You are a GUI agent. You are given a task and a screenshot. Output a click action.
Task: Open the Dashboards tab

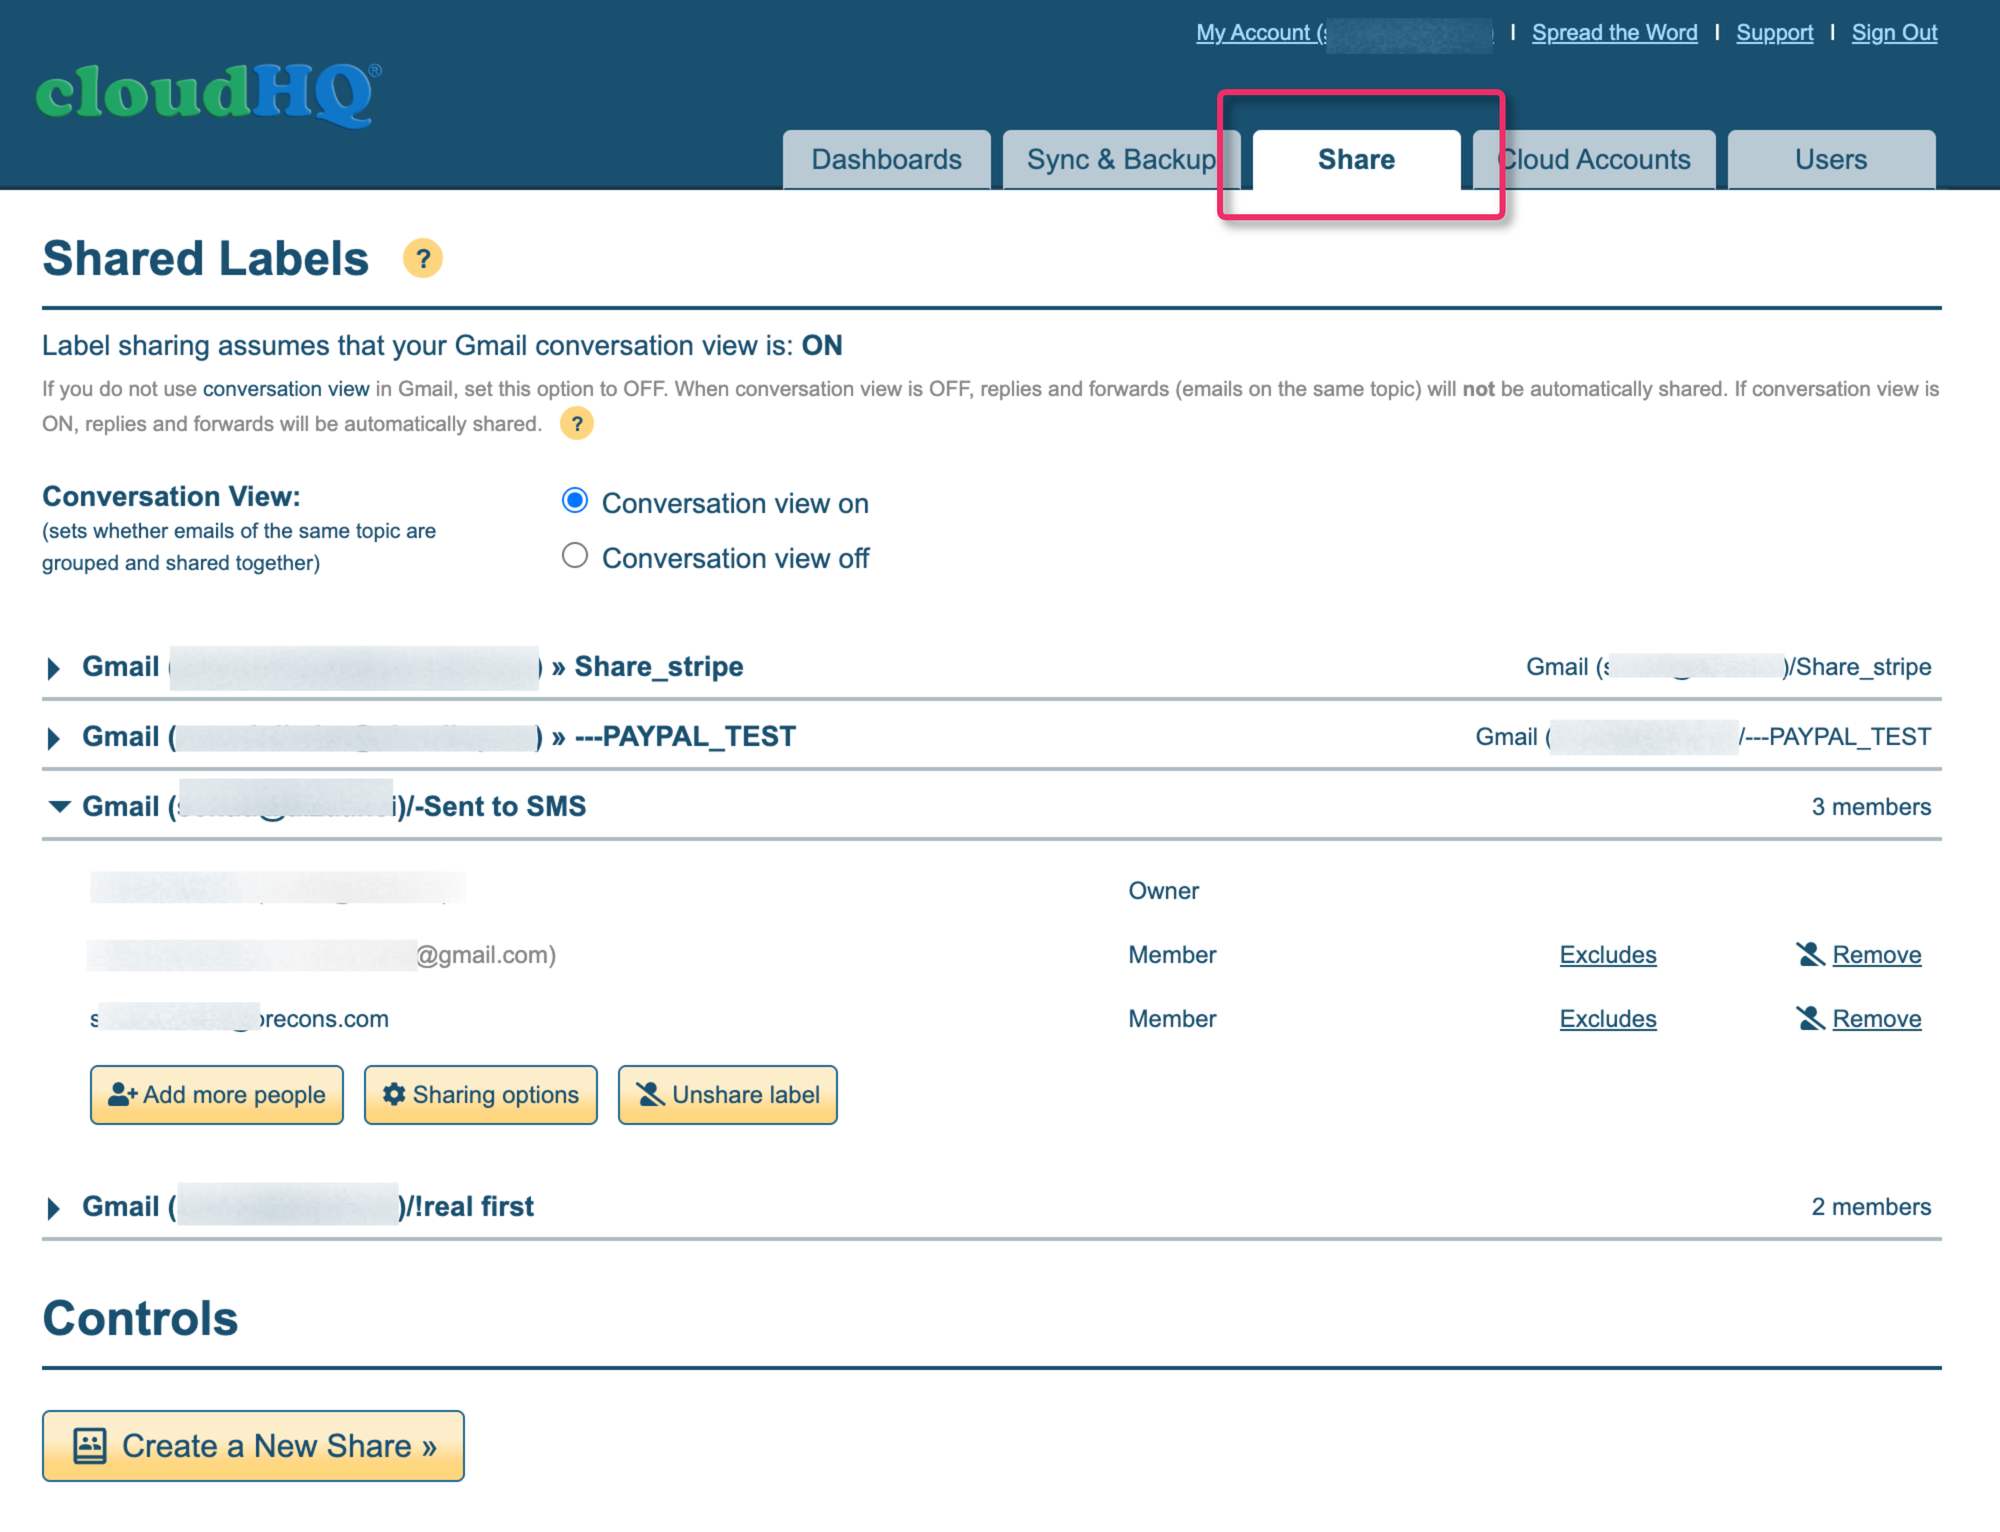887,160
